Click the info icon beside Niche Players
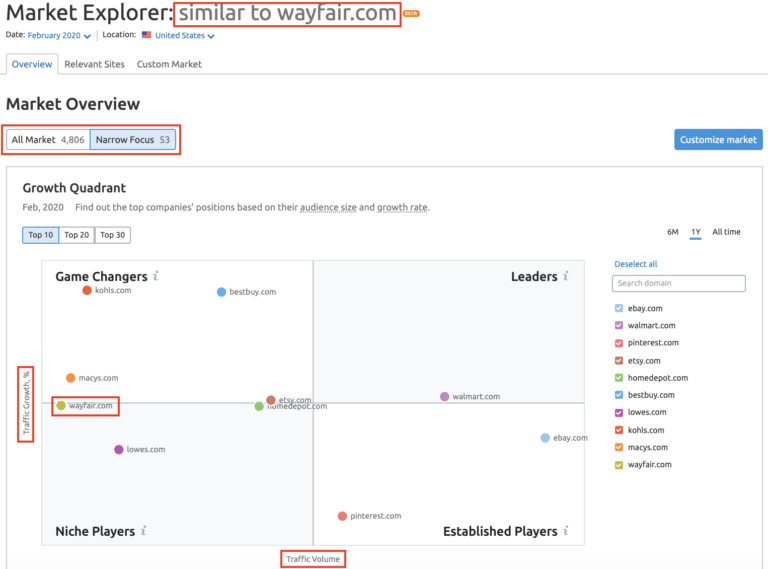The image size is (768, 569). point(143,531)
